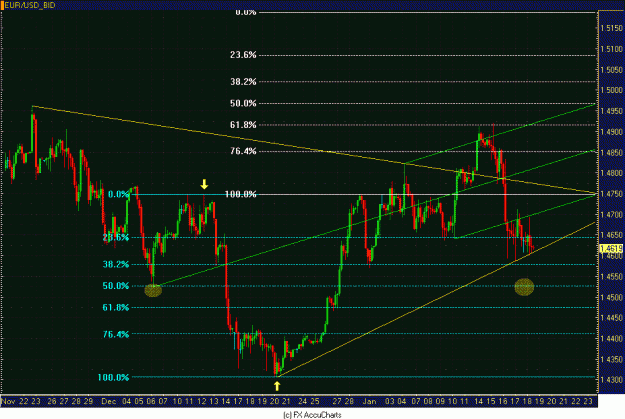The width and height of the screenshot is (625, 419).
Task: Click the cyan 50.0% Fibonacci label
Action: click(x=116, y=286)
